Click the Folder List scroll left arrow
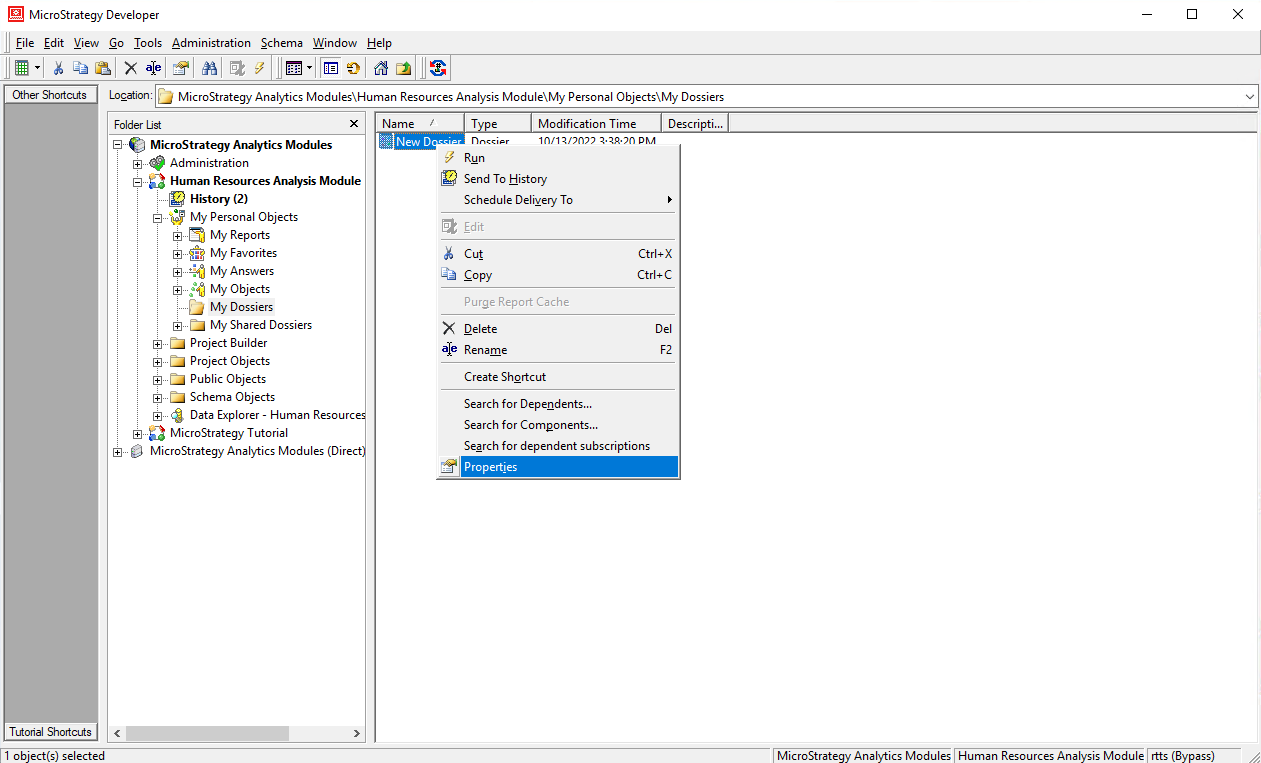 117,733
